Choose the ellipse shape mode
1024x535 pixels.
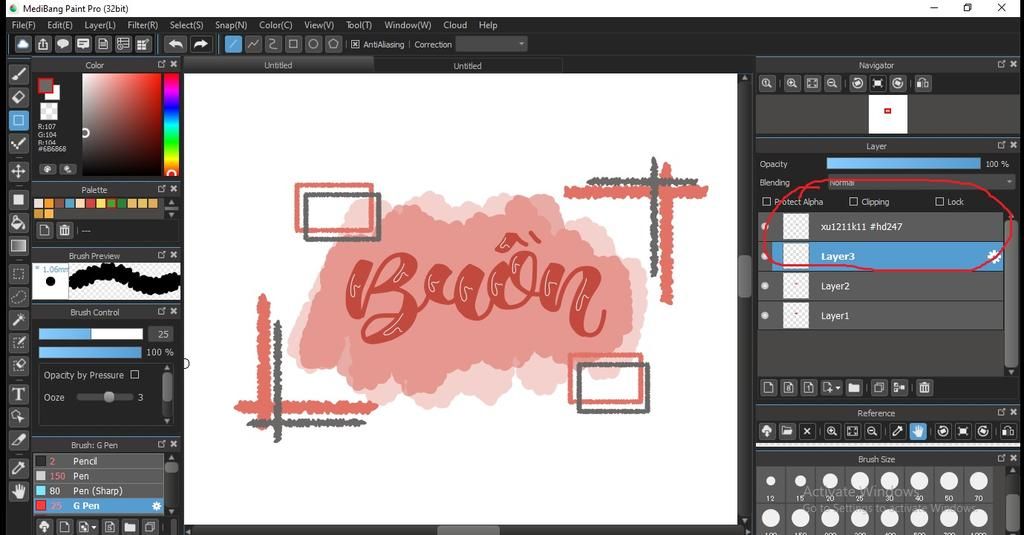pyautogui.click(x=313, y=44)
